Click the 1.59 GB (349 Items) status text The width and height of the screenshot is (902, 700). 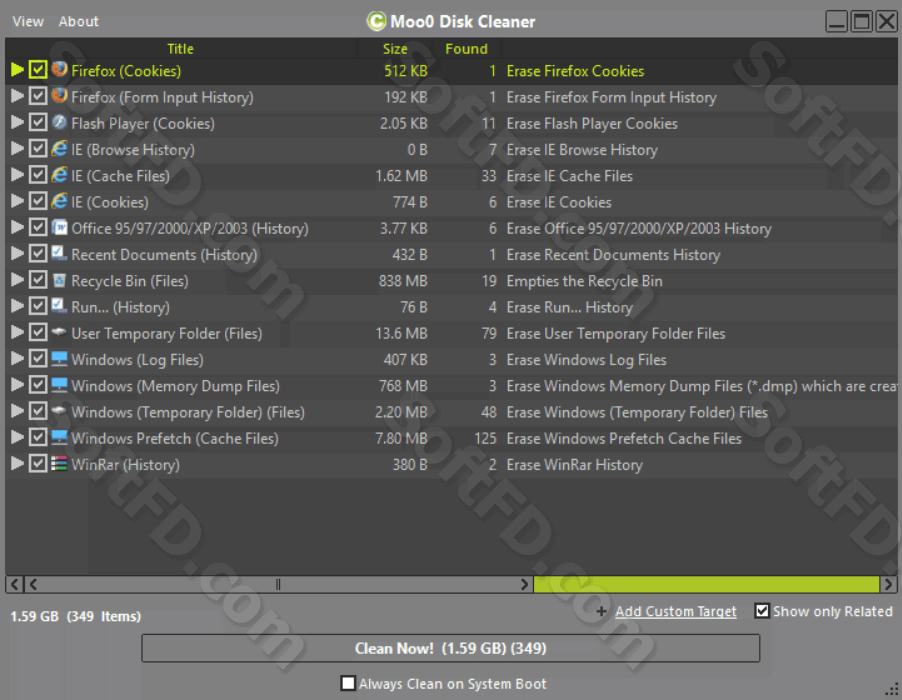75,616
